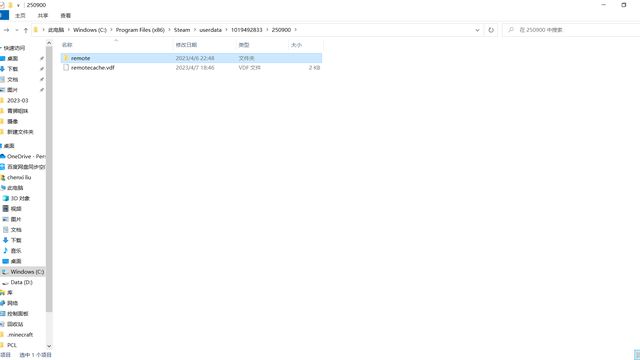Image resolution: width=640 pixels, height=360 pixels.
Task: Select Data (D:) drive in sidebar
Action: click(21, 282)
